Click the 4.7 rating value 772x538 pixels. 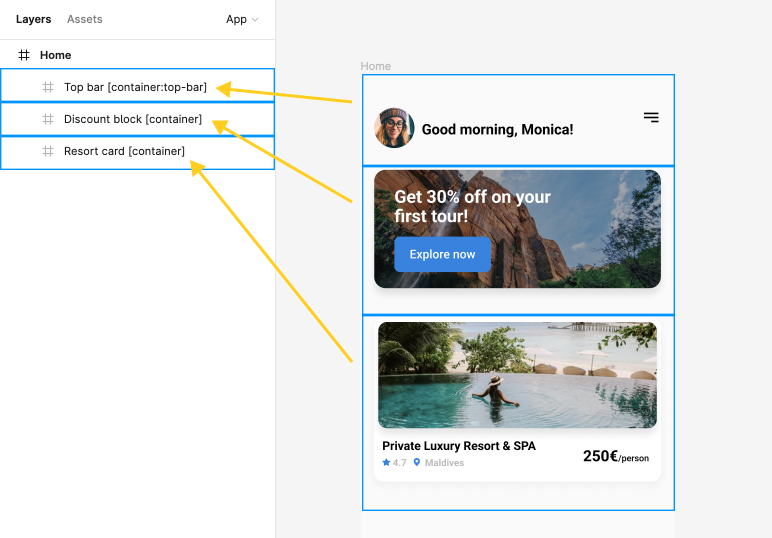[399, 463]
